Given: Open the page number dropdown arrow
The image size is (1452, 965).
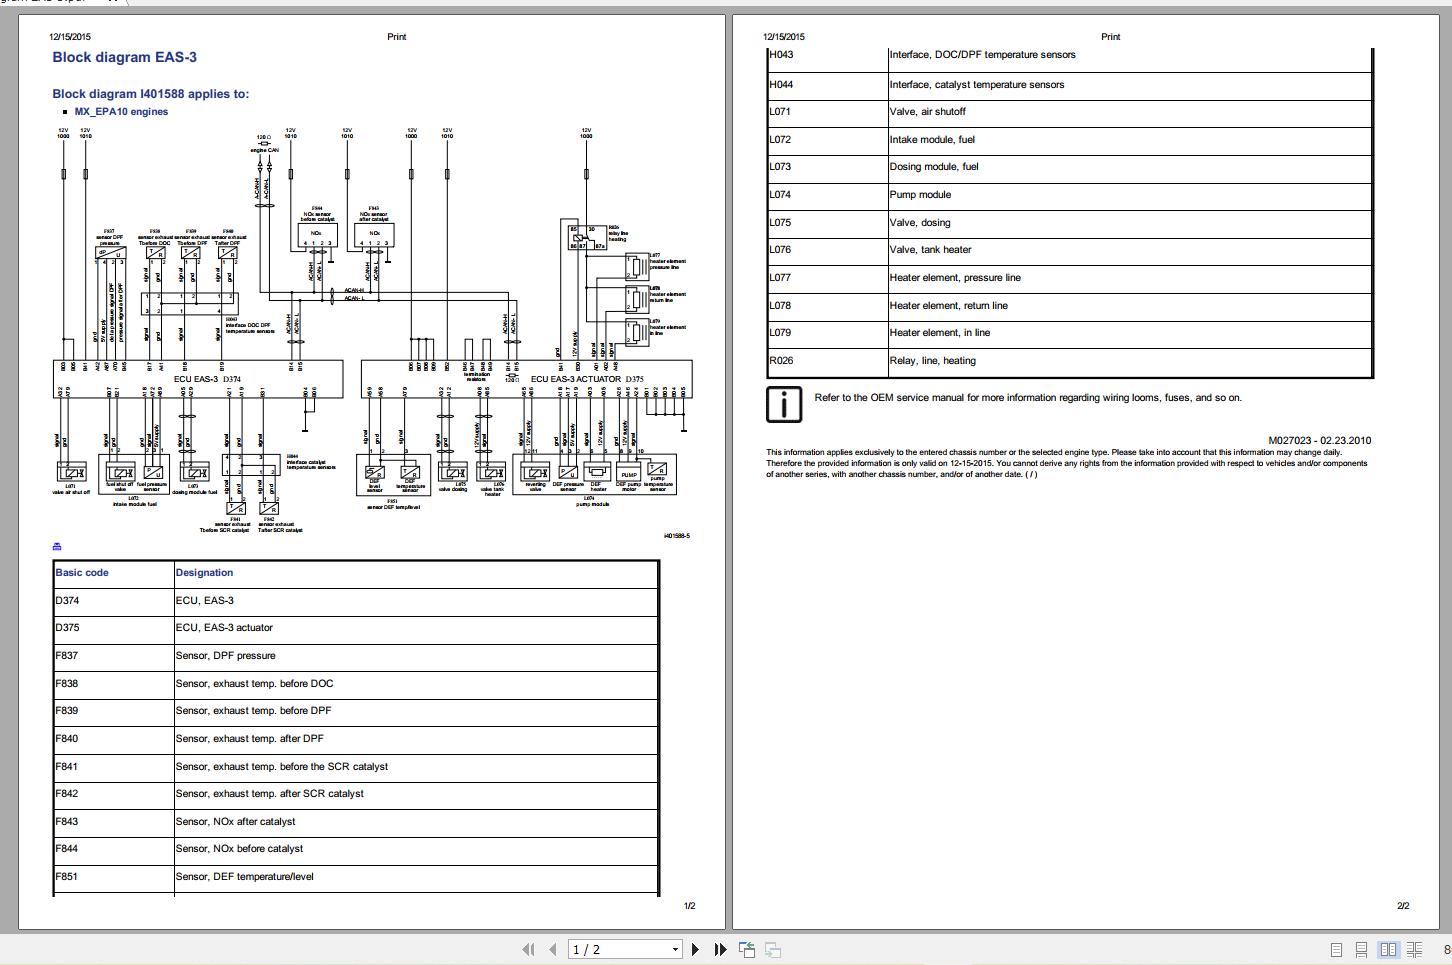Looking at the screenshot, I should pos(676,949).
